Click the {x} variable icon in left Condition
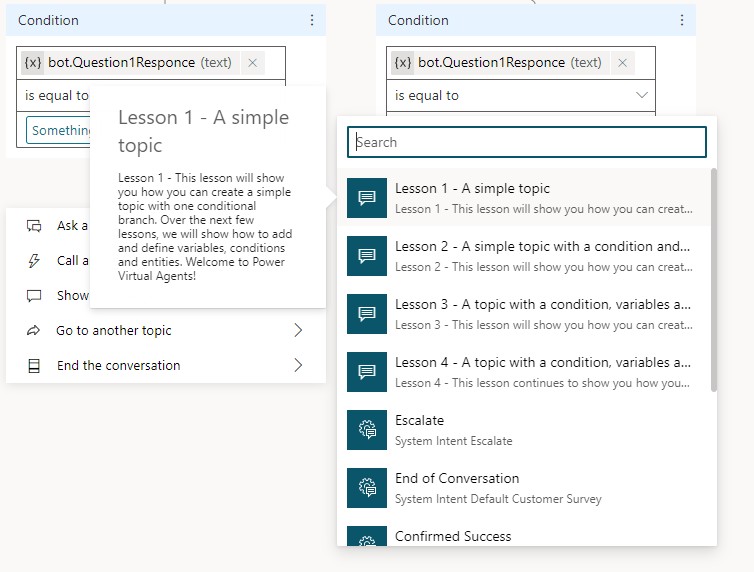The width and height of the screenshot is (754, 572). click(x=33, y=63)
